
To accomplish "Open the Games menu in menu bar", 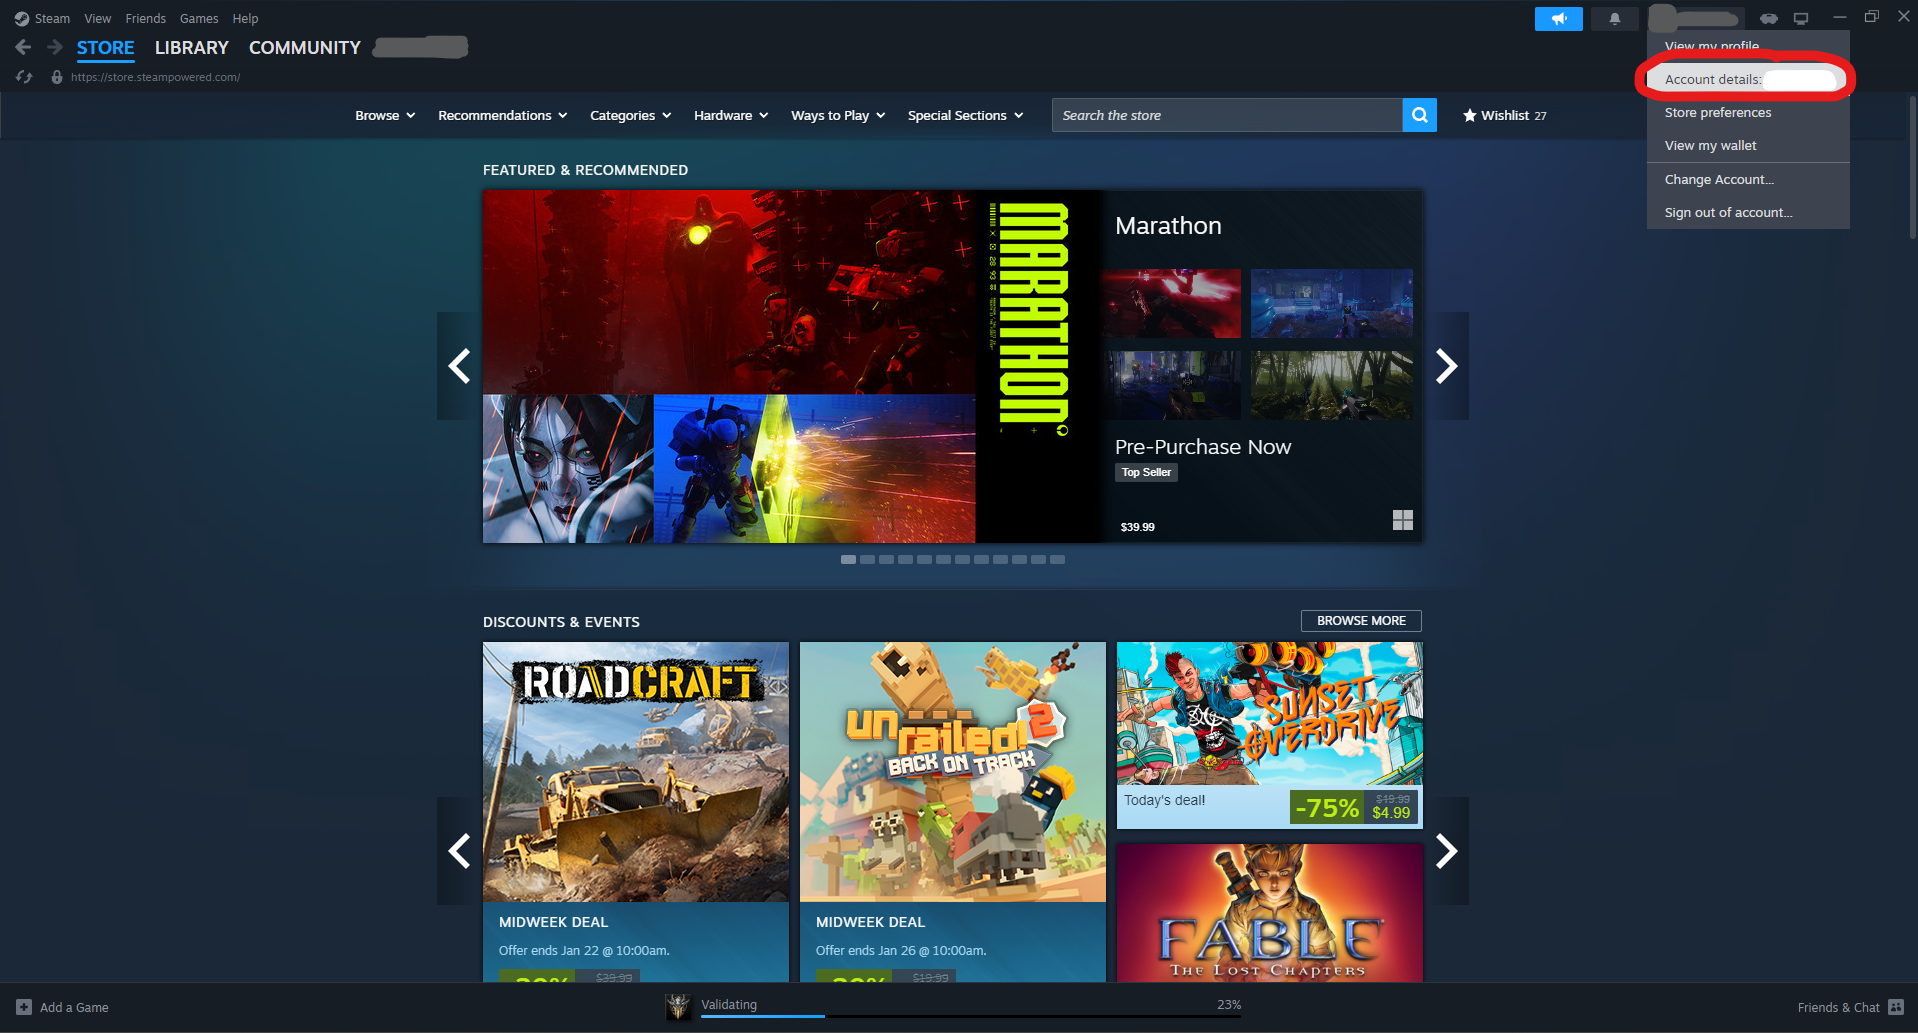I will 199,19.
